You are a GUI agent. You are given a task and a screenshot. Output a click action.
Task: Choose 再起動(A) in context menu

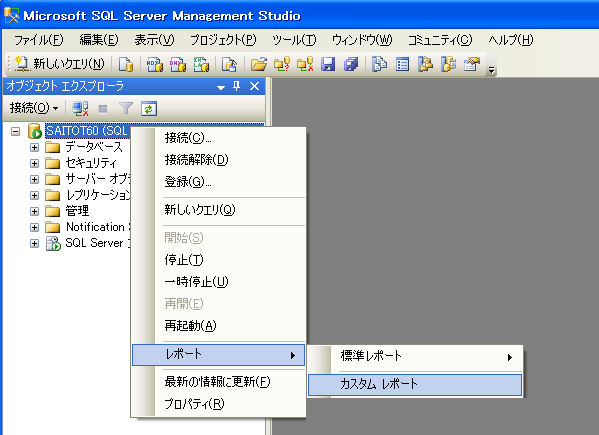(x=219, y=326)
